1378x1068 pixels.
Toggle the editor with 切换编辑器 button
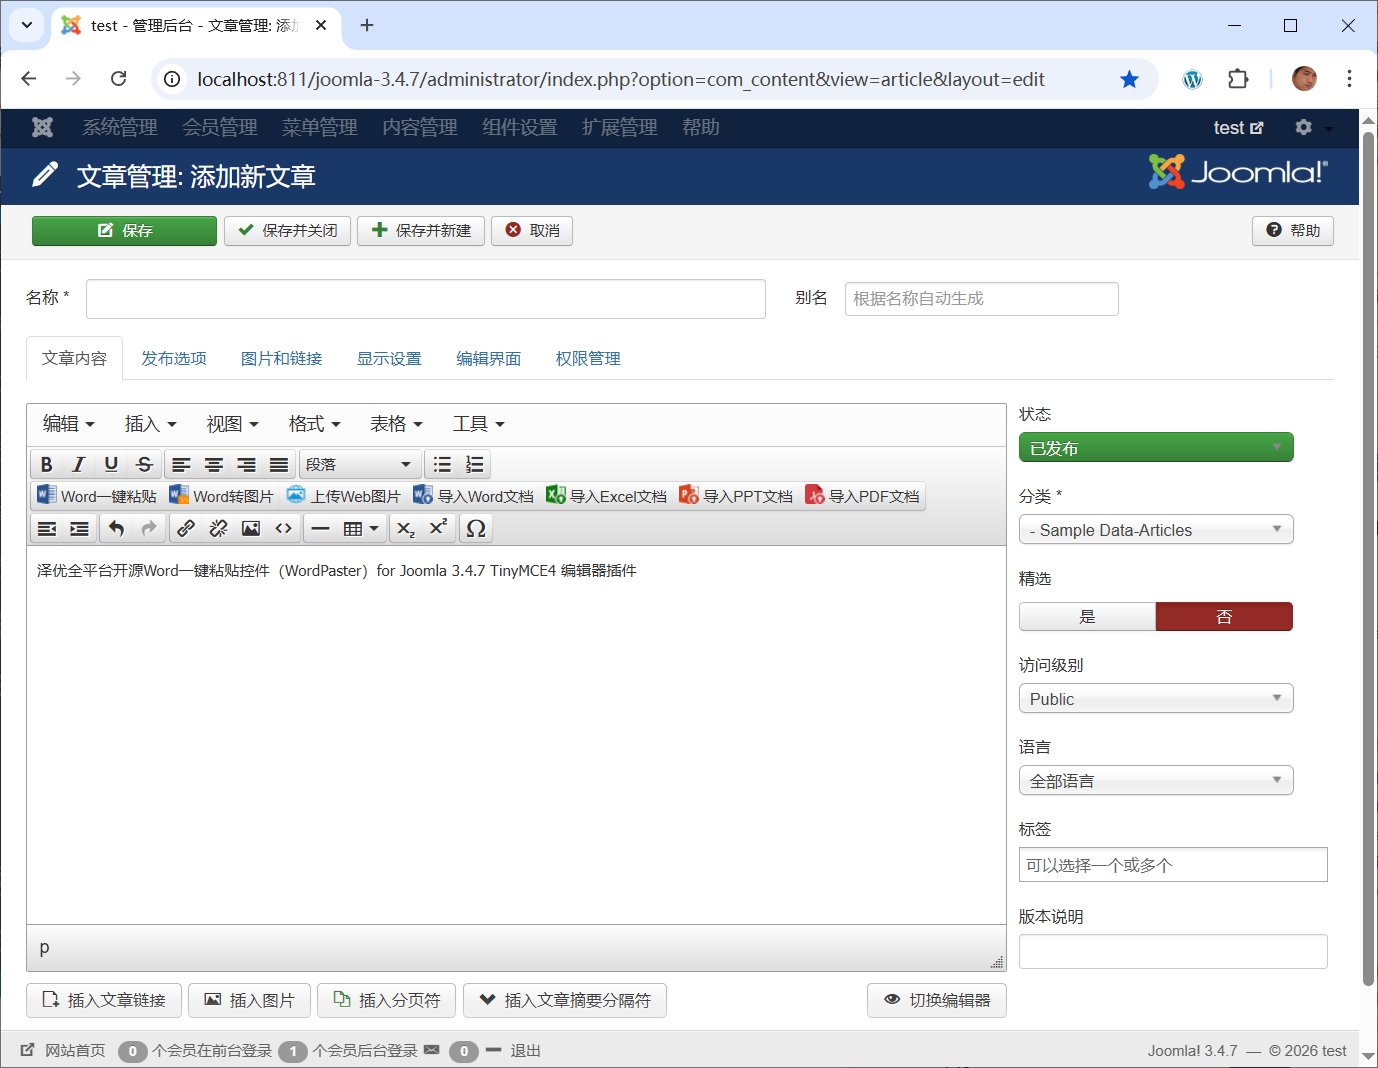(937, 1000)
